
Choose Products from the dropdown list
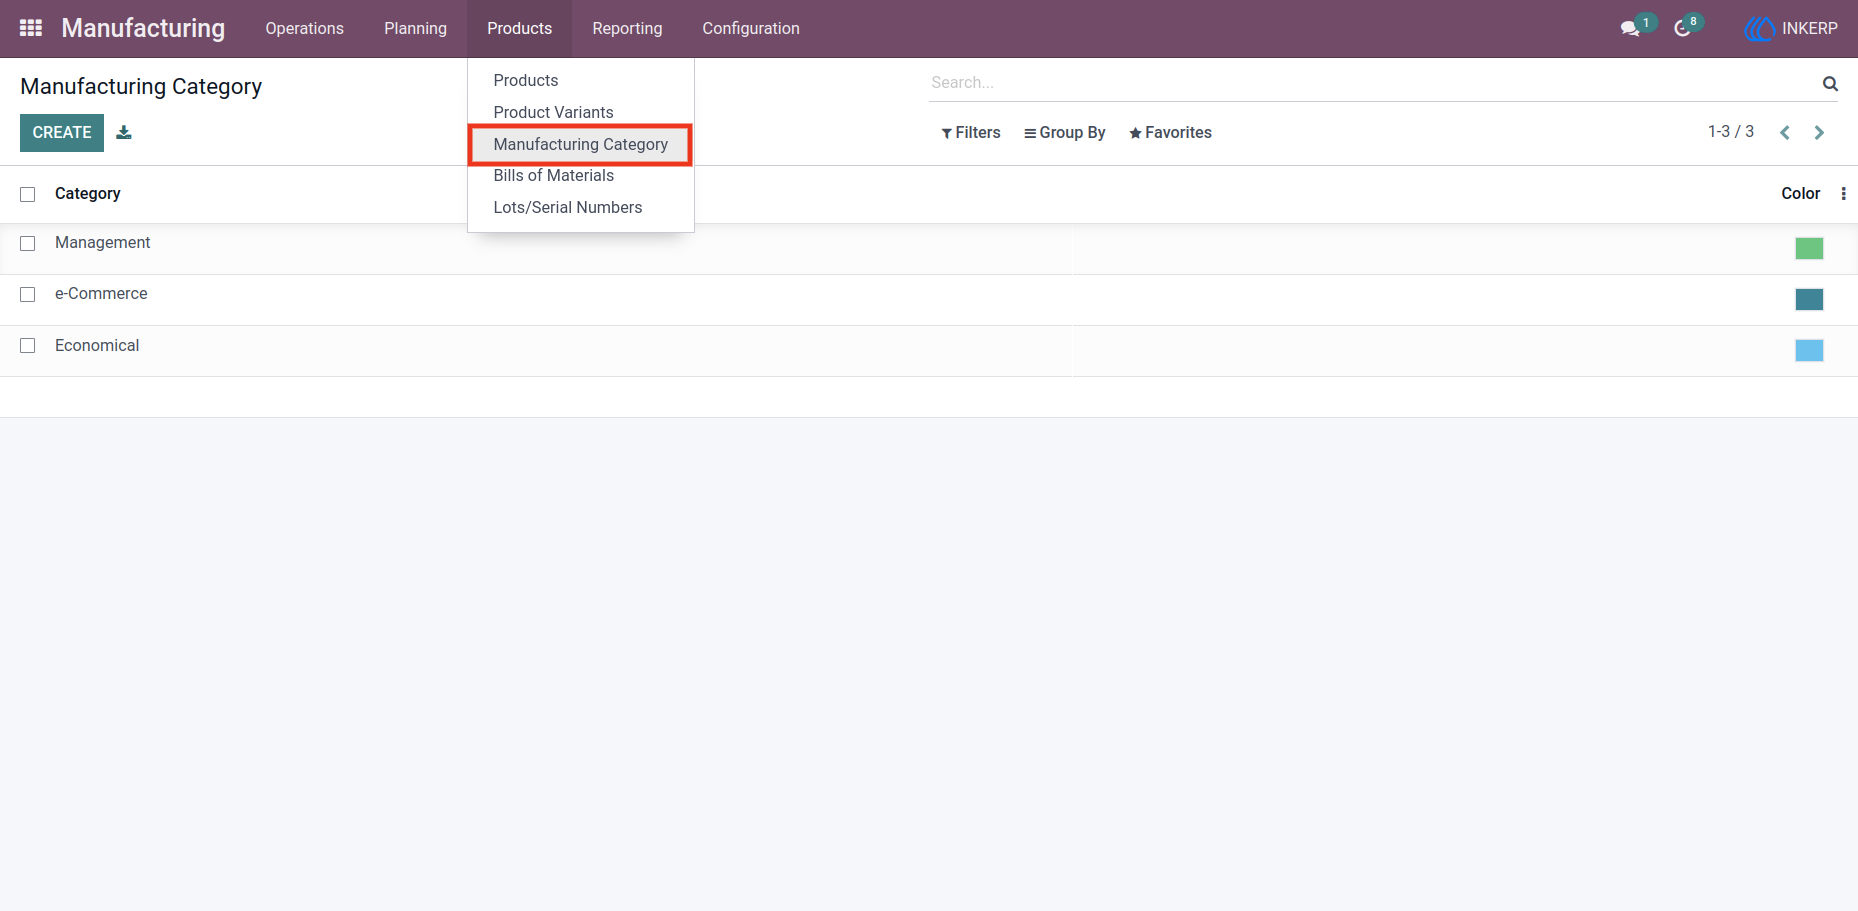[581, 80]
